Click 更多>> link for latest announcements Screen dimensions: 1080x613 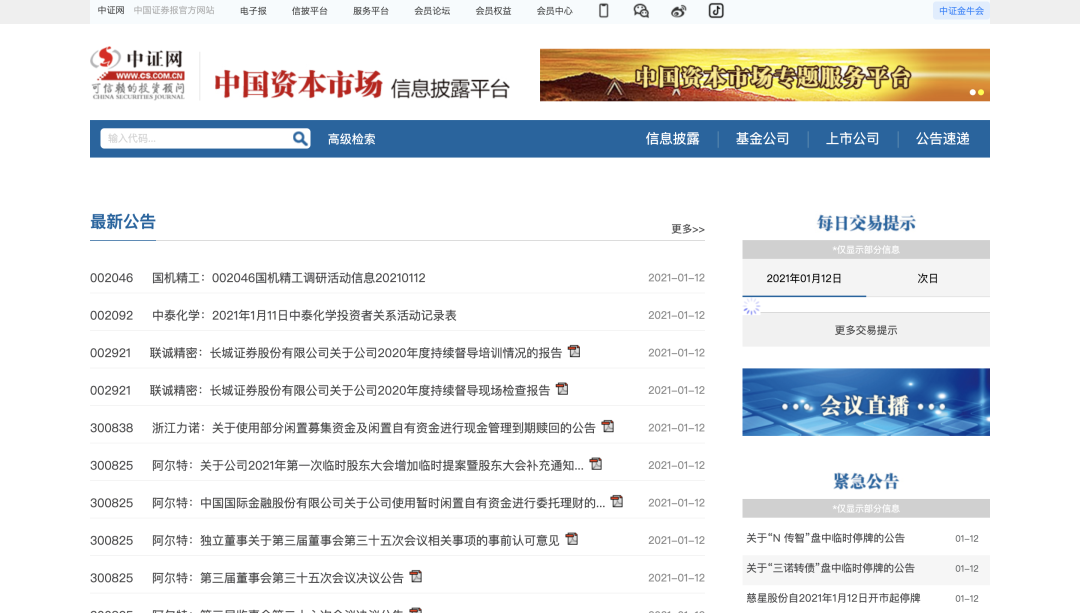click(x=687, y=229)
